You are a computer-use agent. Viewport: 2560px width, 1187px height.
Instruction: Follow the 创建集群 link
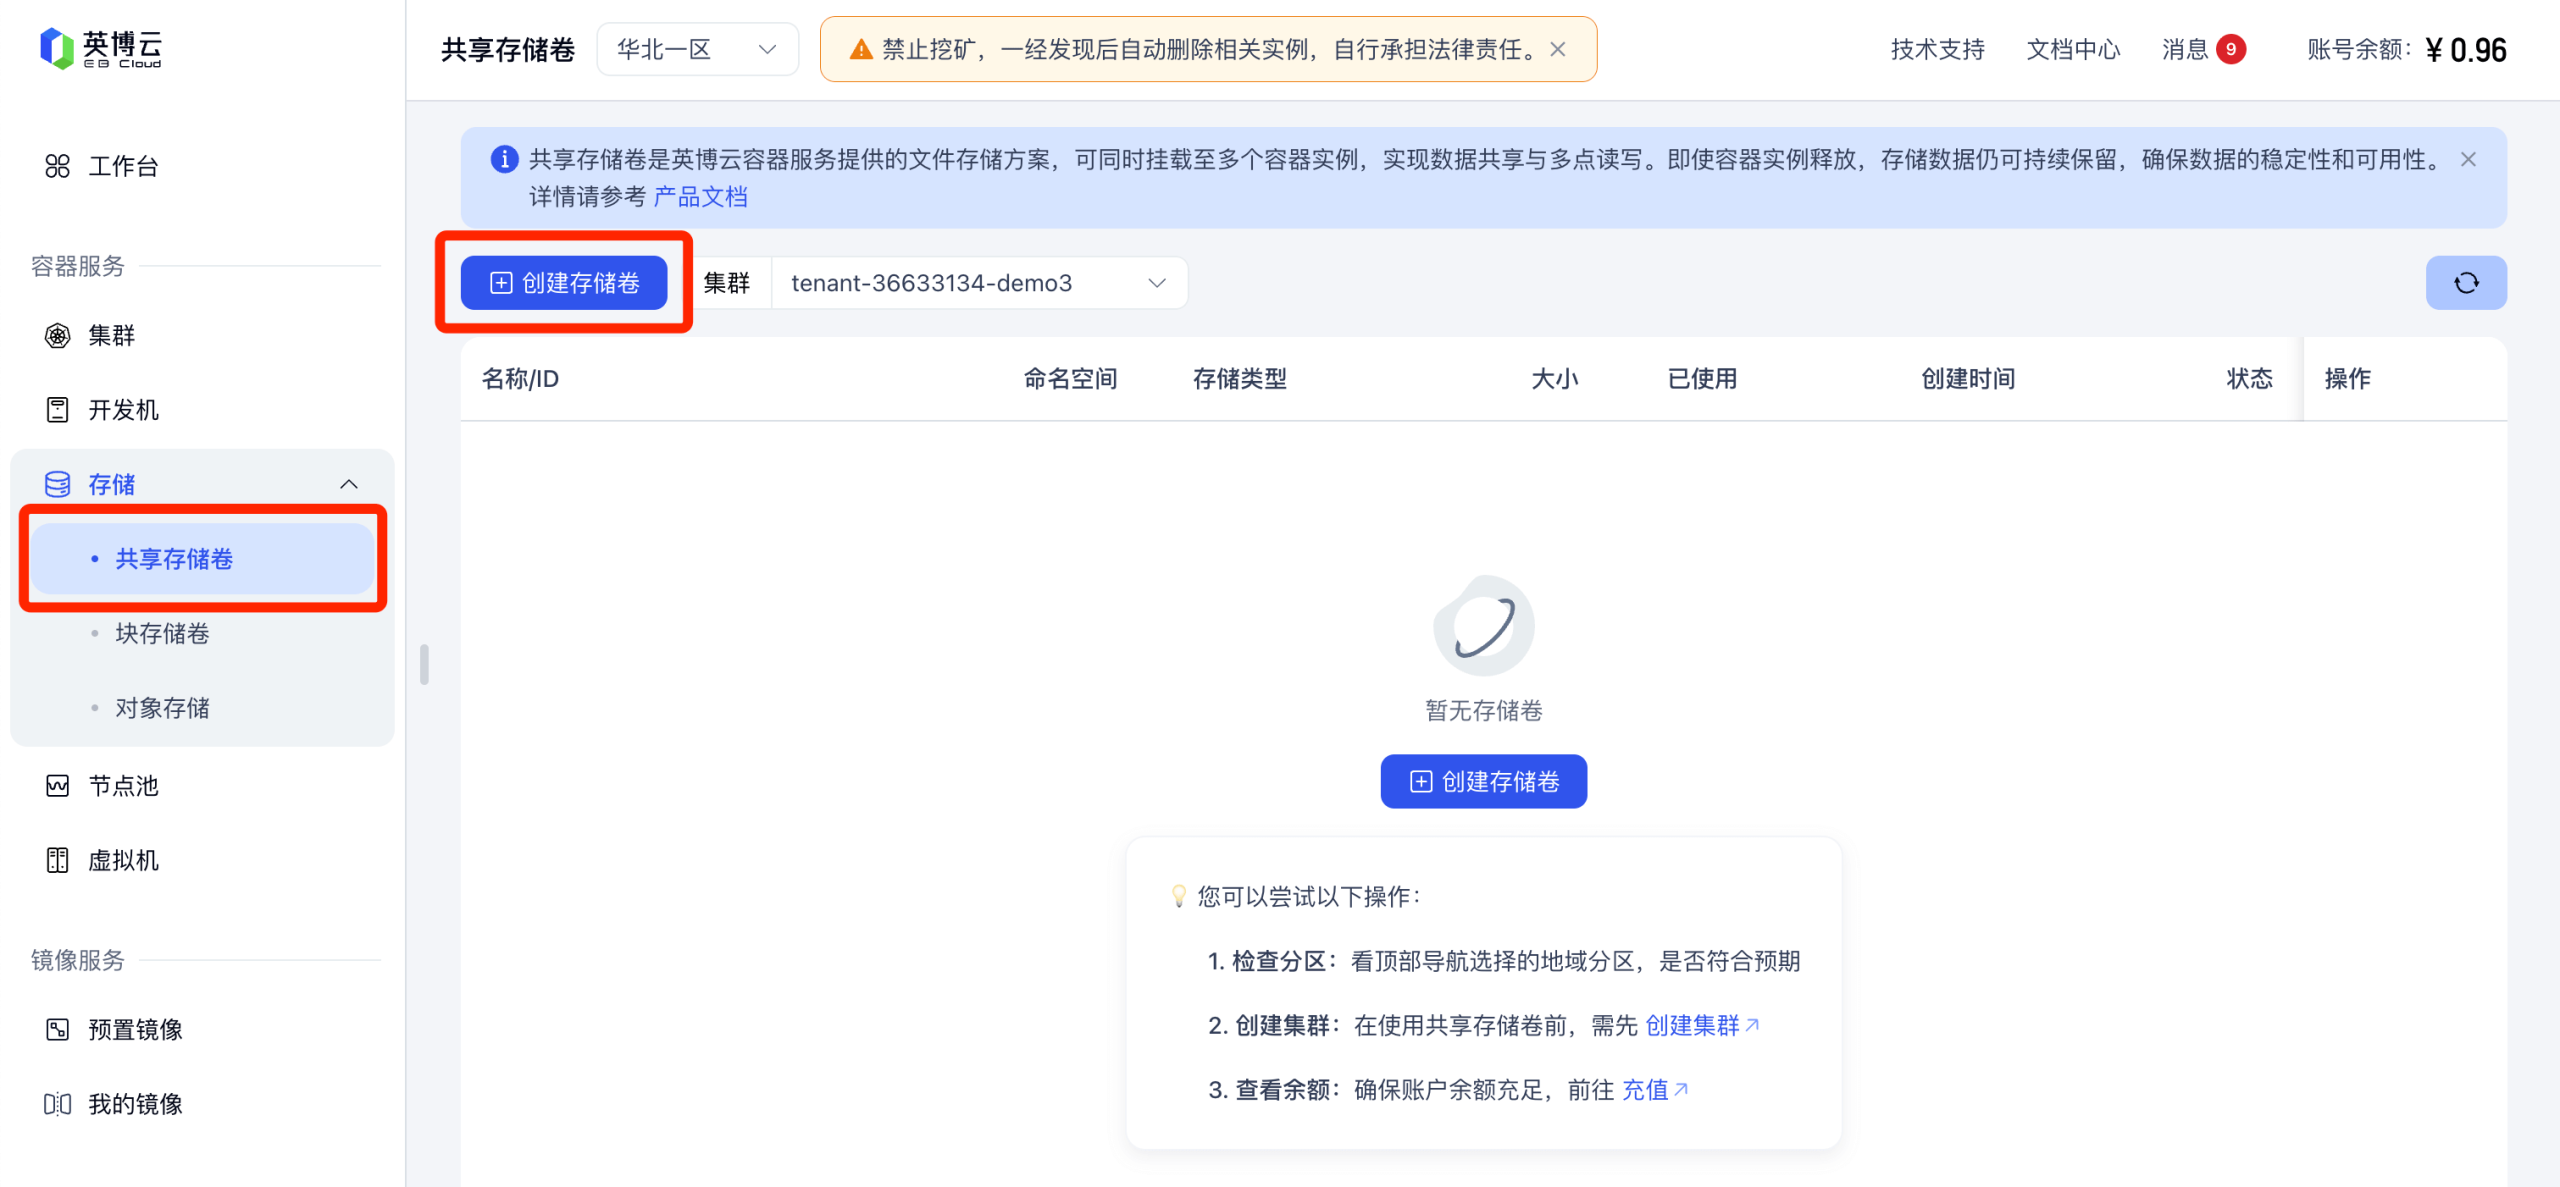pos(1694,1025)
